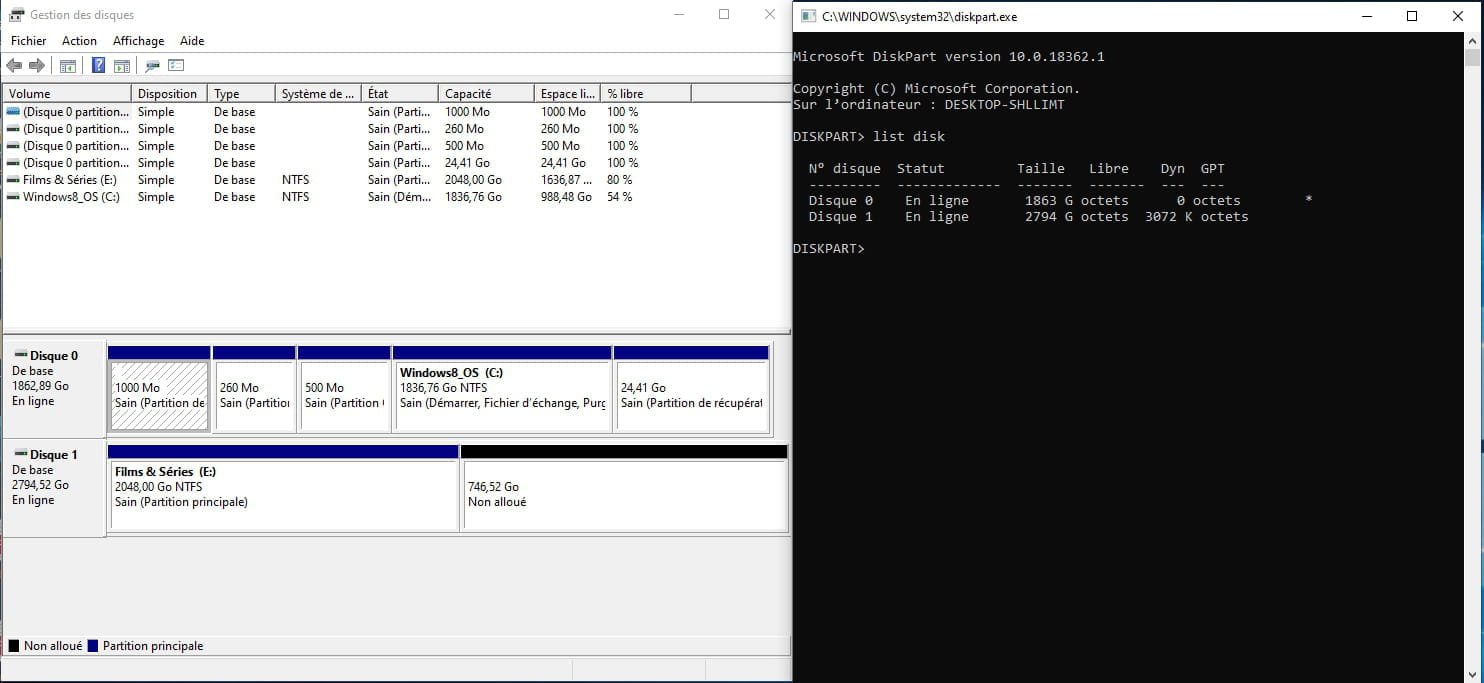Open the Fichier menu
The image size is (1484, 683).
pos(29,41)
